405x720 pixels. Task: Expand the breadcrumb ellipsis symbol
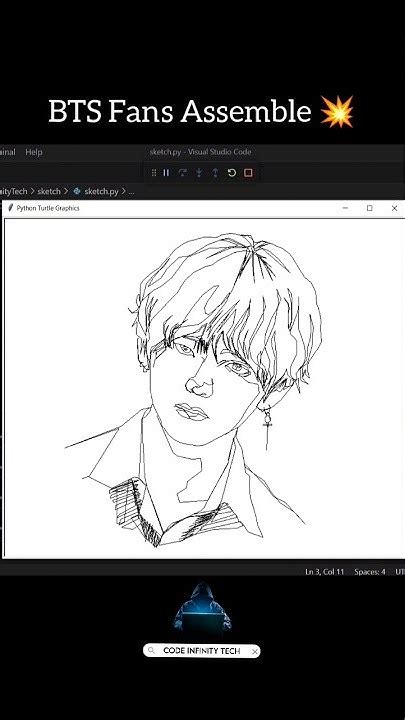coord(131,191)
